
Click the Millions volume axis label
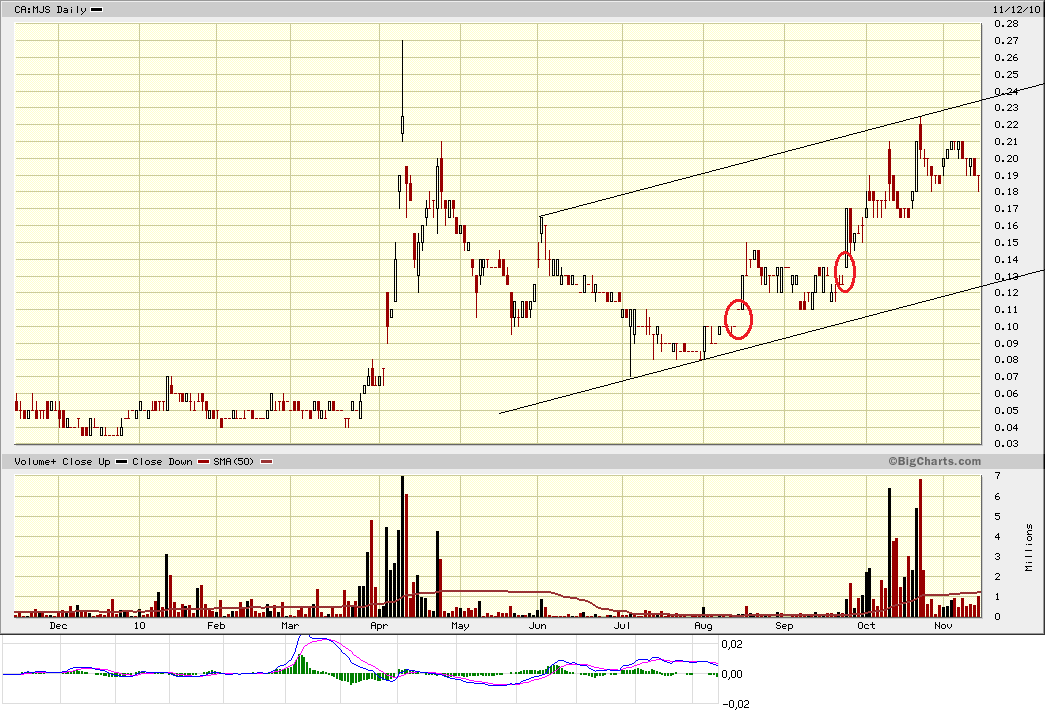click(x=1029, y=547)
